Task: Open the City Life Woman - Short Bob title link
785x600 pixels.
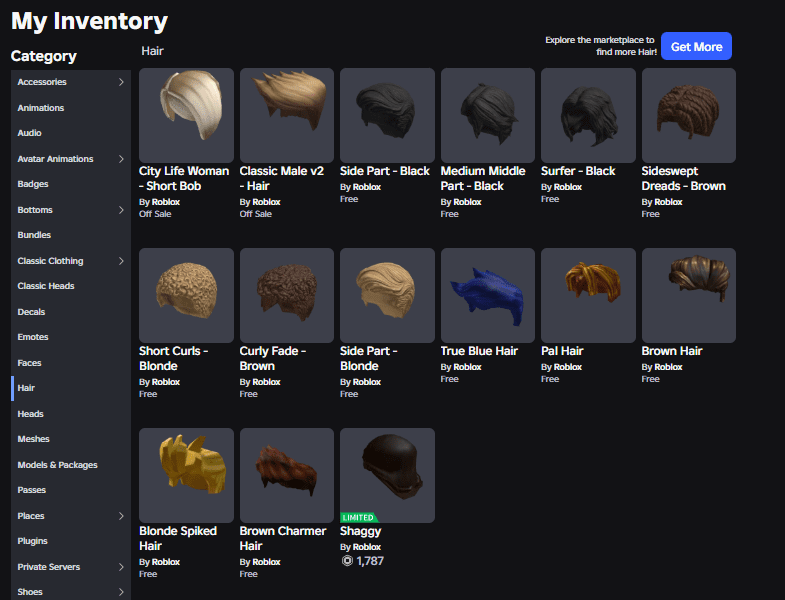Action: pos(184,178)
